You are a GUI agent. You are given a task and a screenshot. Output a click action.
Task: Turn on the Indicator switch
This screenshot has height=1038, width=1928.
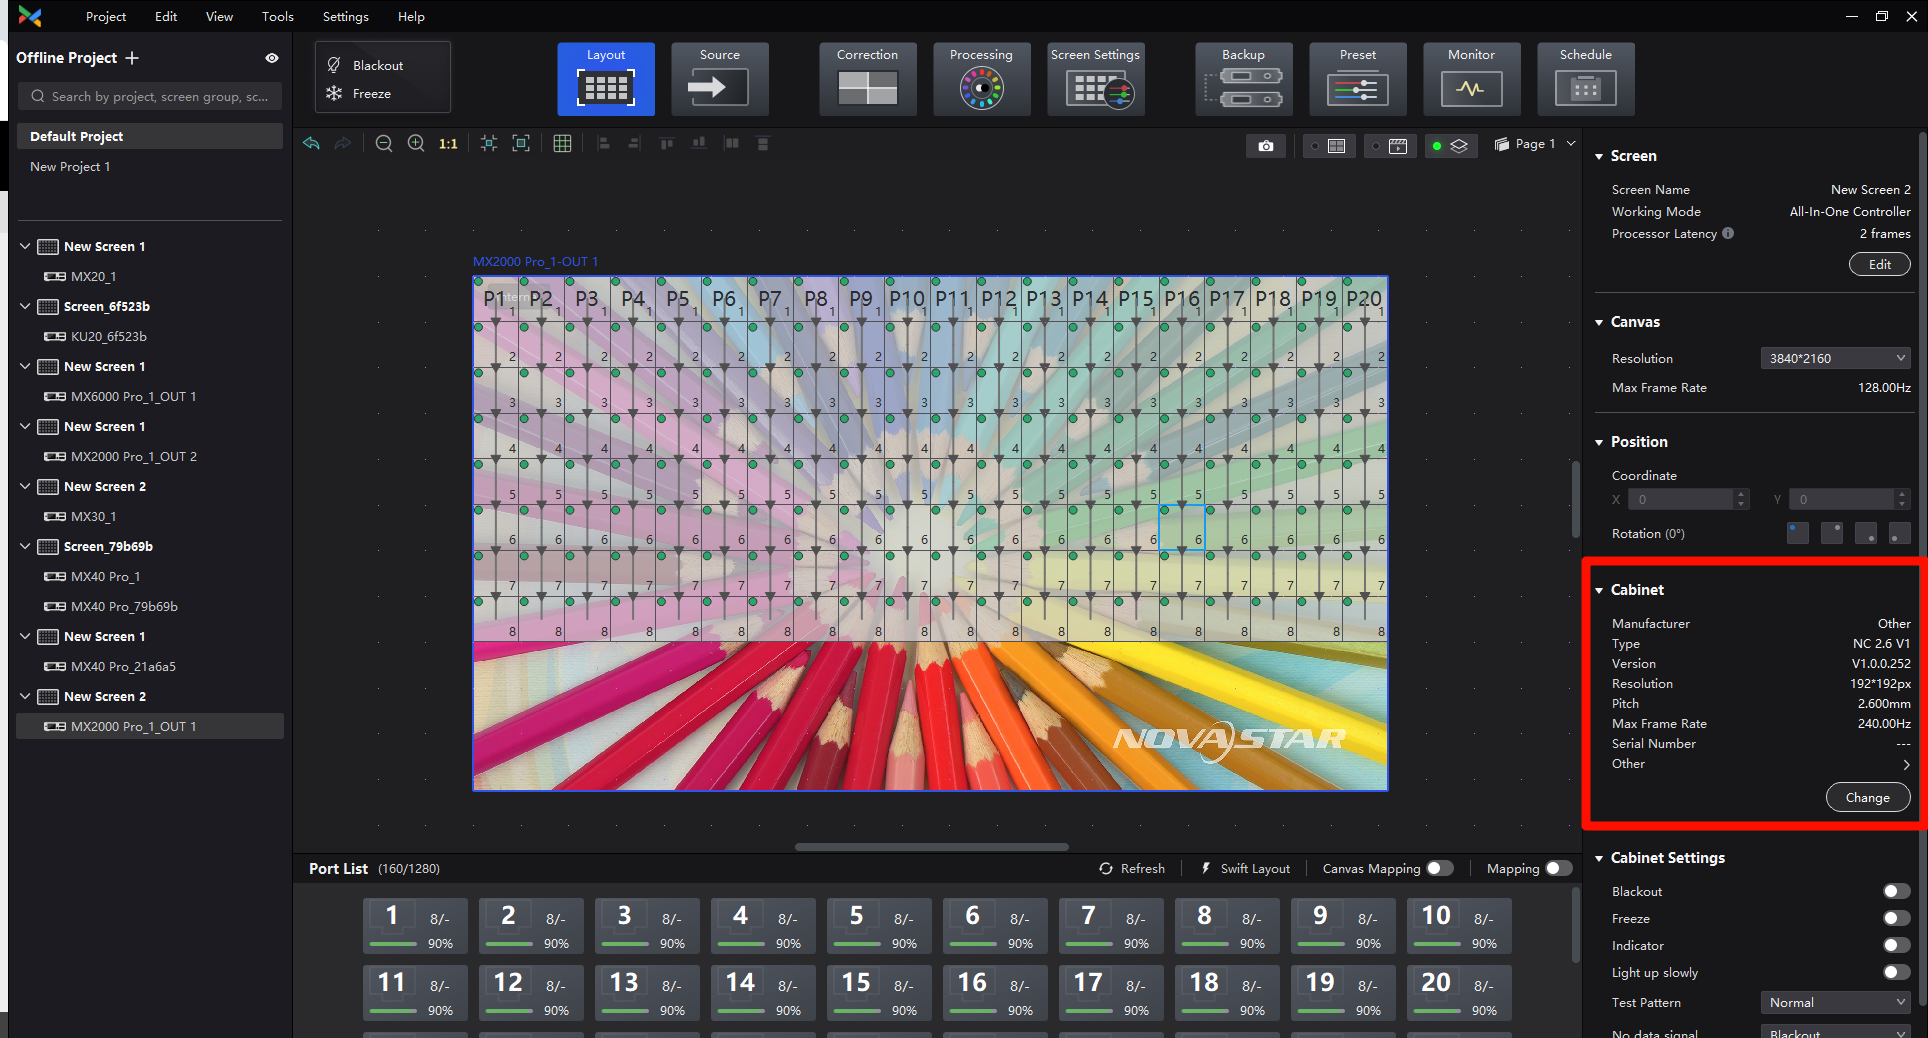coord(1896,945)
